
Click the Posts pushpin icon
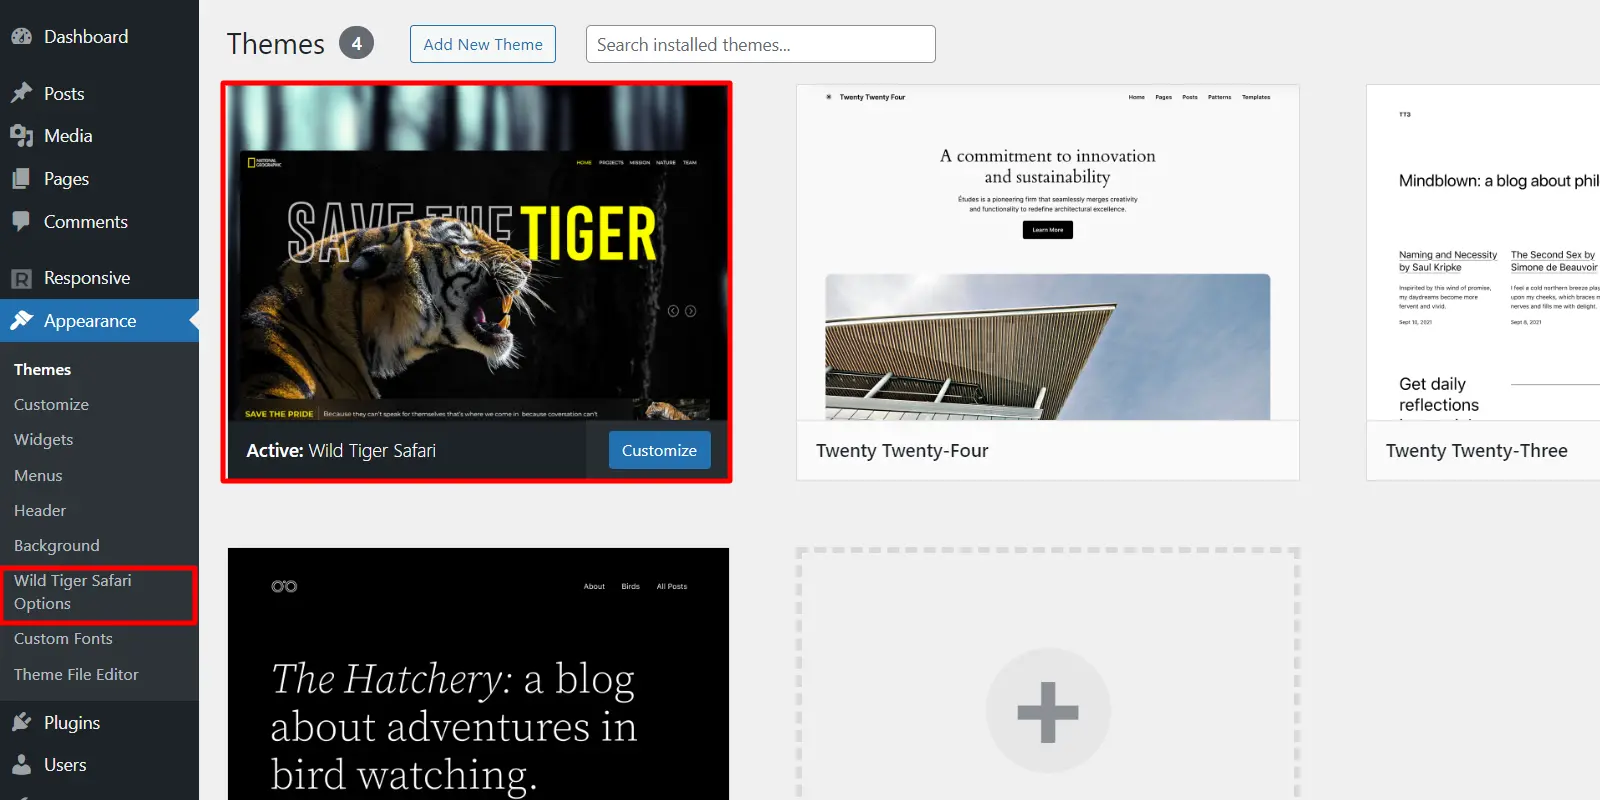(x=22, y=93)
